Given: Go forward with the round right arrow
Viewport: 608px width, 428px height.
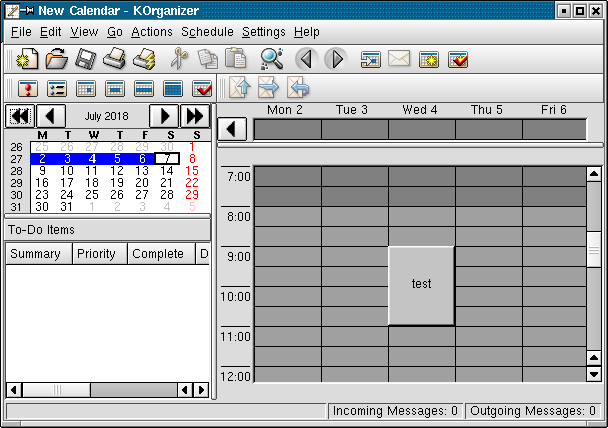Looking at the screenshot, I should [x=336, y=59].
